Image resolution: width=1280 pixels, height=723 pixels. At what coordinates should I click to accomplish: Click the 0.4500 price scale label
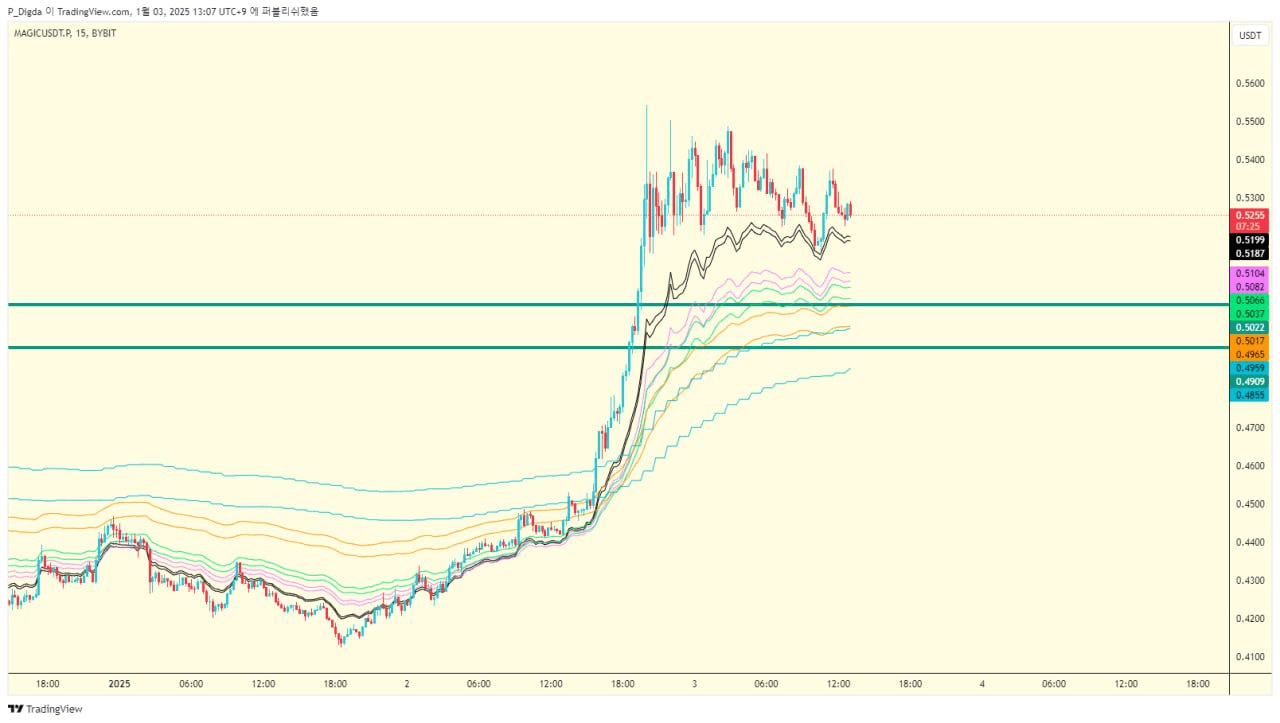click(1250, 504)
